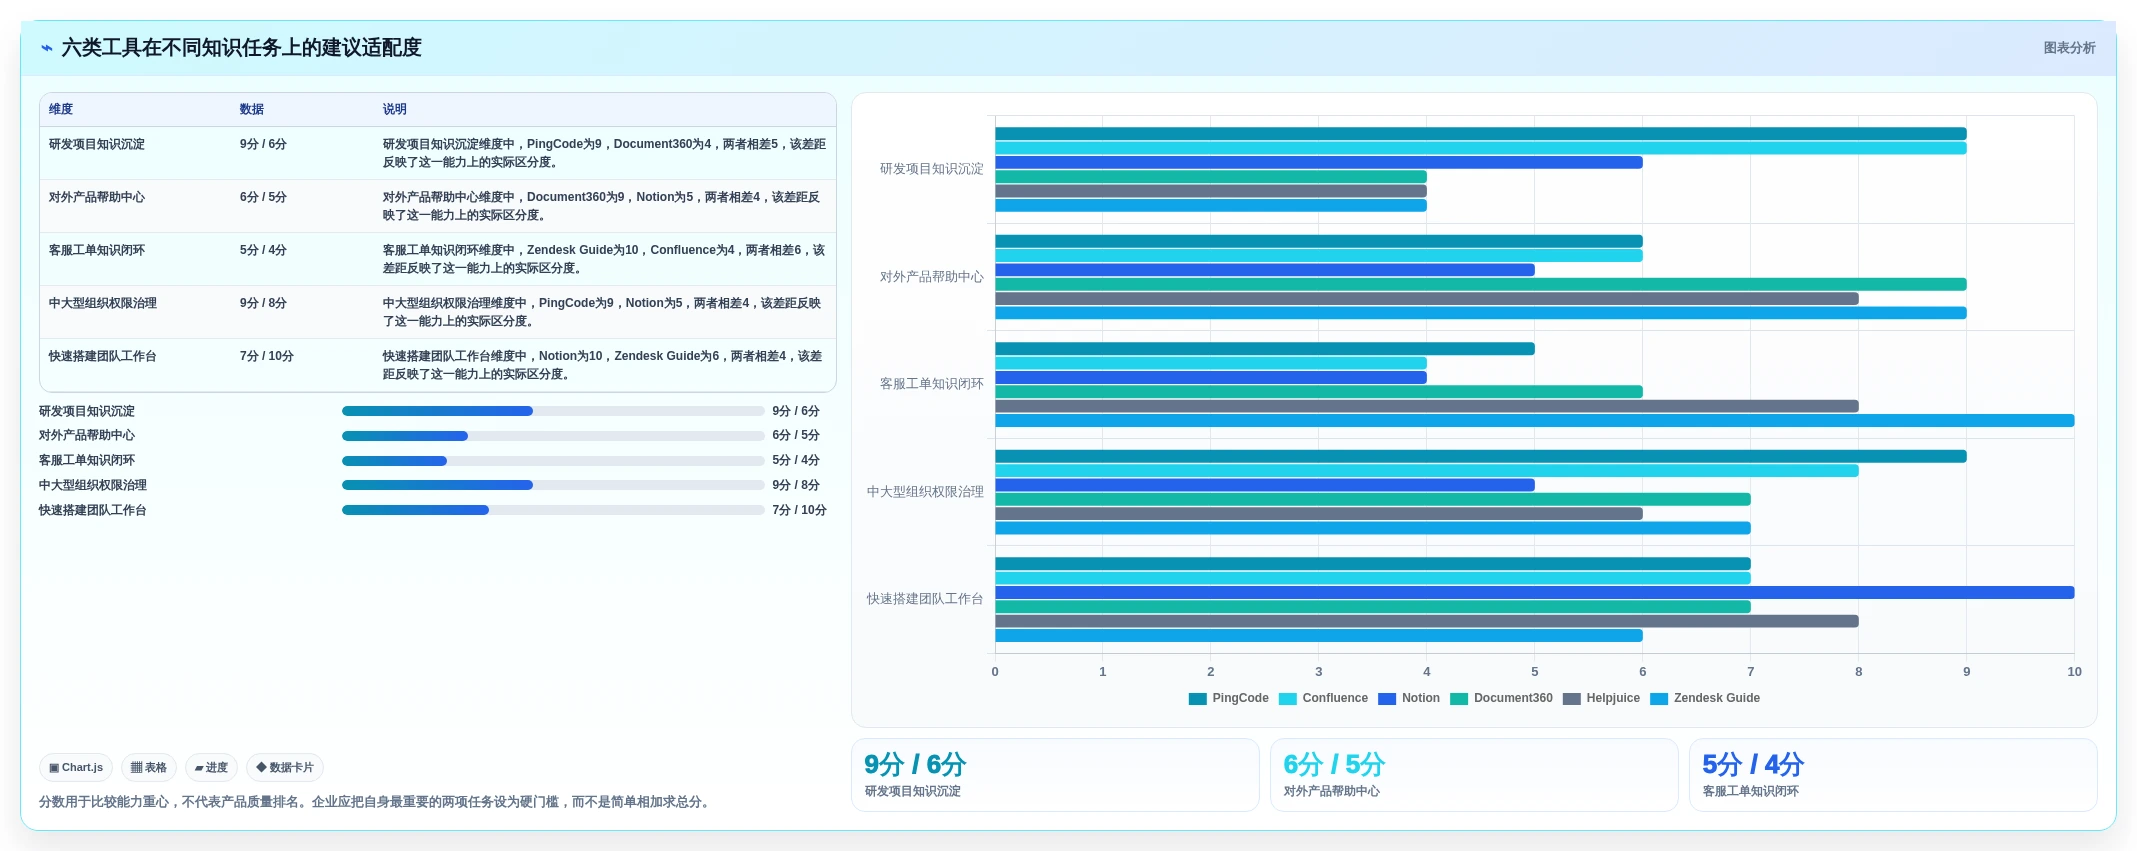This screenshot has width=2137, height=851.
Task: Click the 客服工单知识闭环 label left of its progress bar
Action: tap(87, 461)
